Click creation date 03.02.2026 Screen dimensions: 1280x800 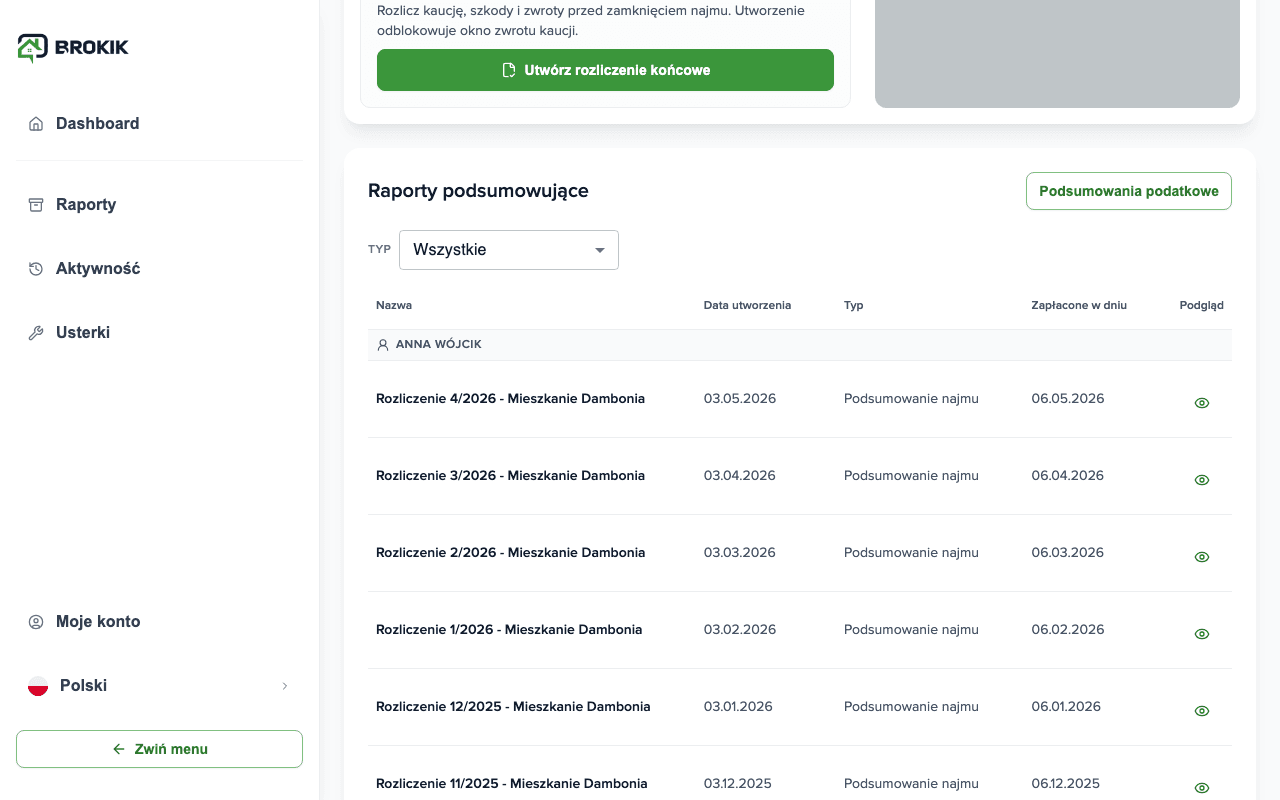[x=740, y=630]
